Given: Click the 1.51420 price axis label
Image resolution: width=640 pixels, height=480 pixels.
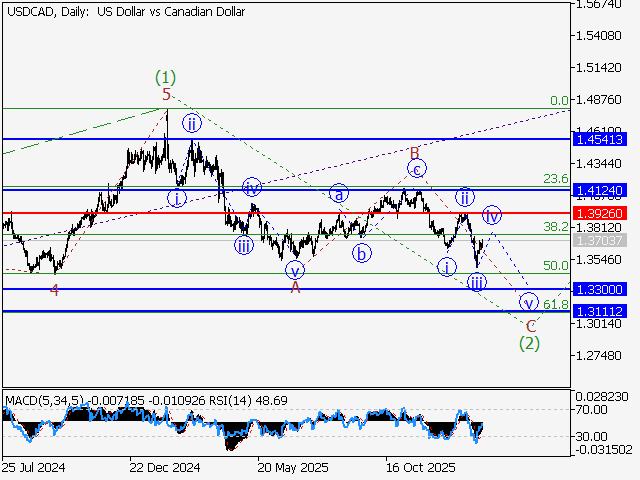Looking at the screenshot, I should pos(598,67).
